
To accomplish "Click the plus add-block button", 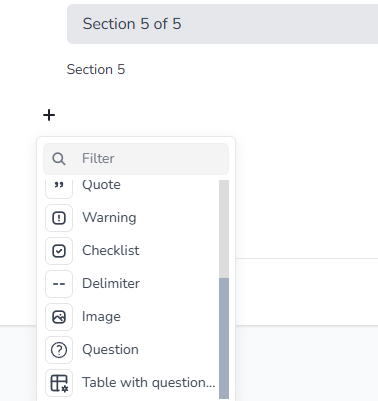I will coord(49,115).
